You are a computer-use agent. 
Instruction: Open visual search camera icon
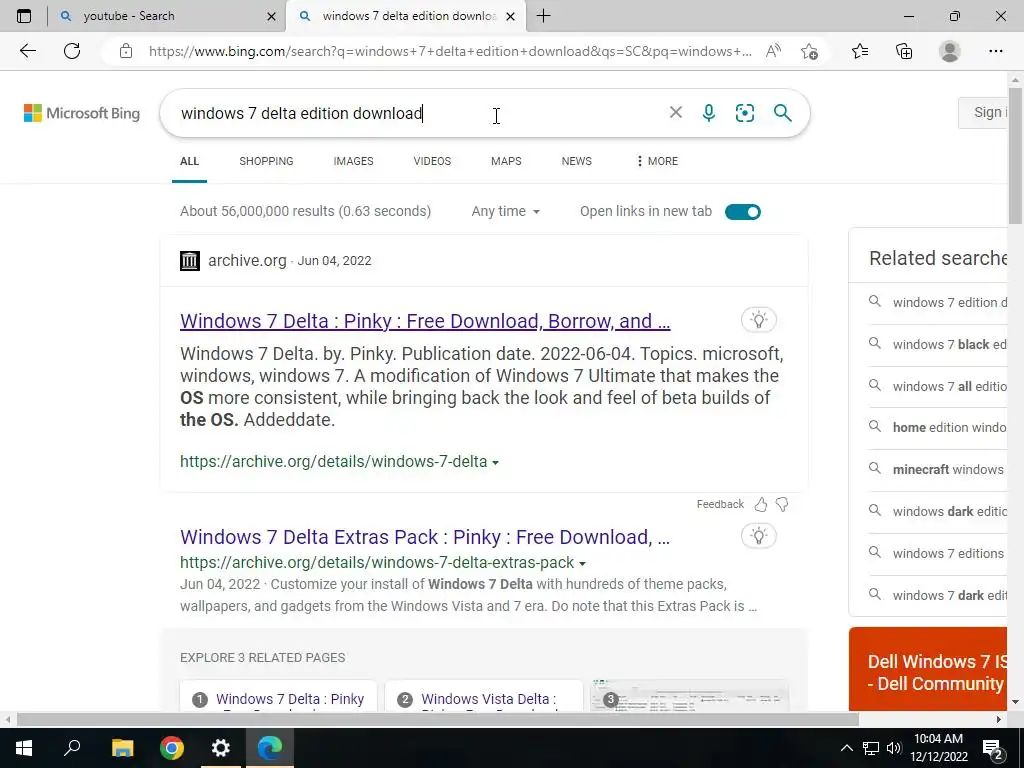click(x=744, y=113)
